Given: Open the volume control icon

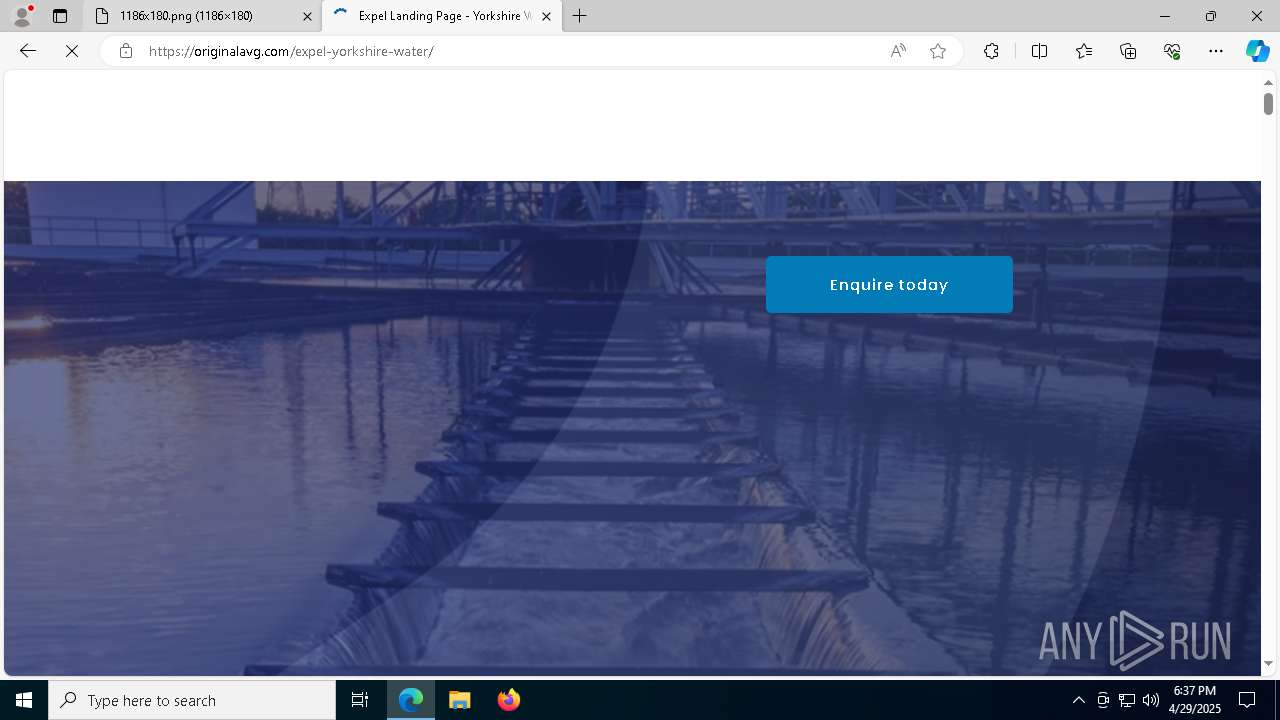Looking at the screenshot, I should click(1151, 700).
